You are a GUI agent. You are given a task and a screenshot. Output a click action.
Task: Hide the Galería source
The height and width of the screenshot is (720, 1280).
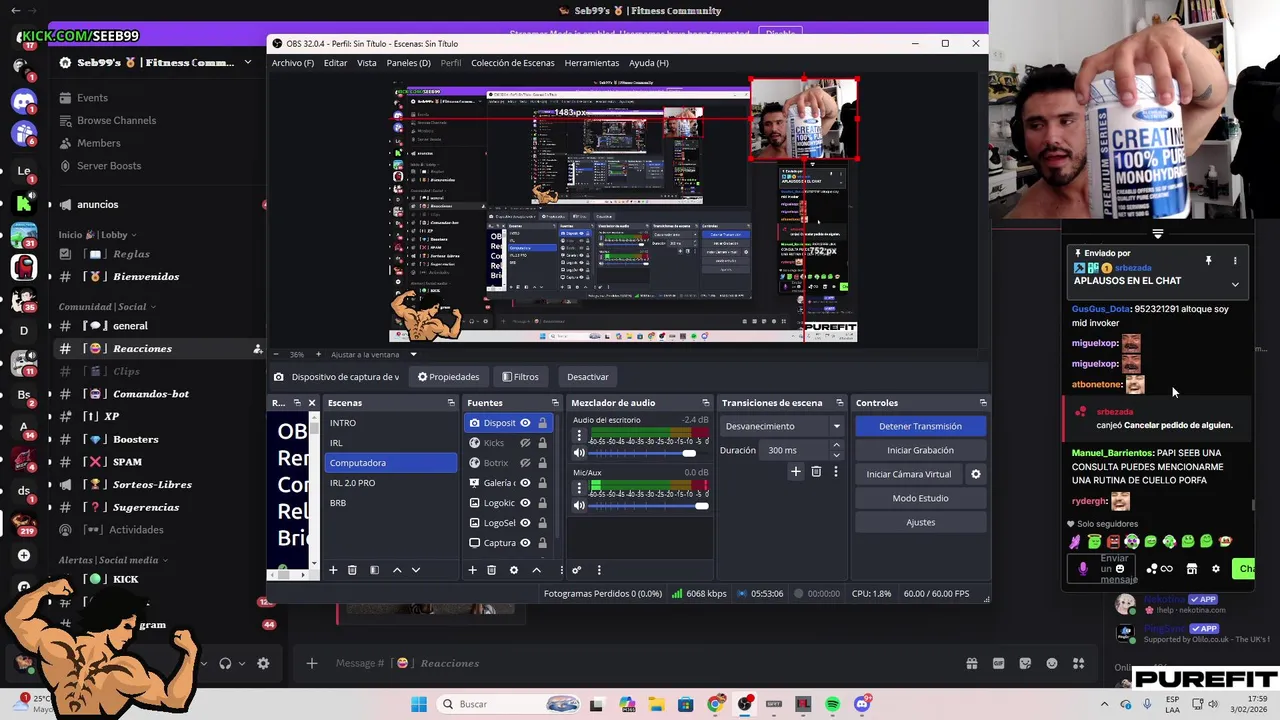[525, 483]
